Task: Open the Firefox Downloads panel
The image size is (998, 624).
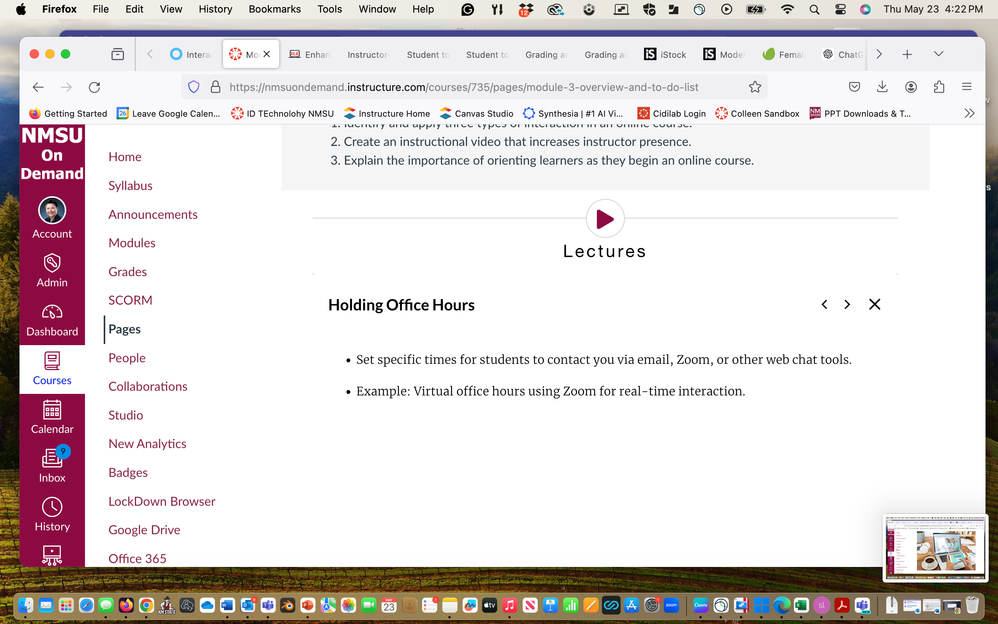Action: pos(882,87)
